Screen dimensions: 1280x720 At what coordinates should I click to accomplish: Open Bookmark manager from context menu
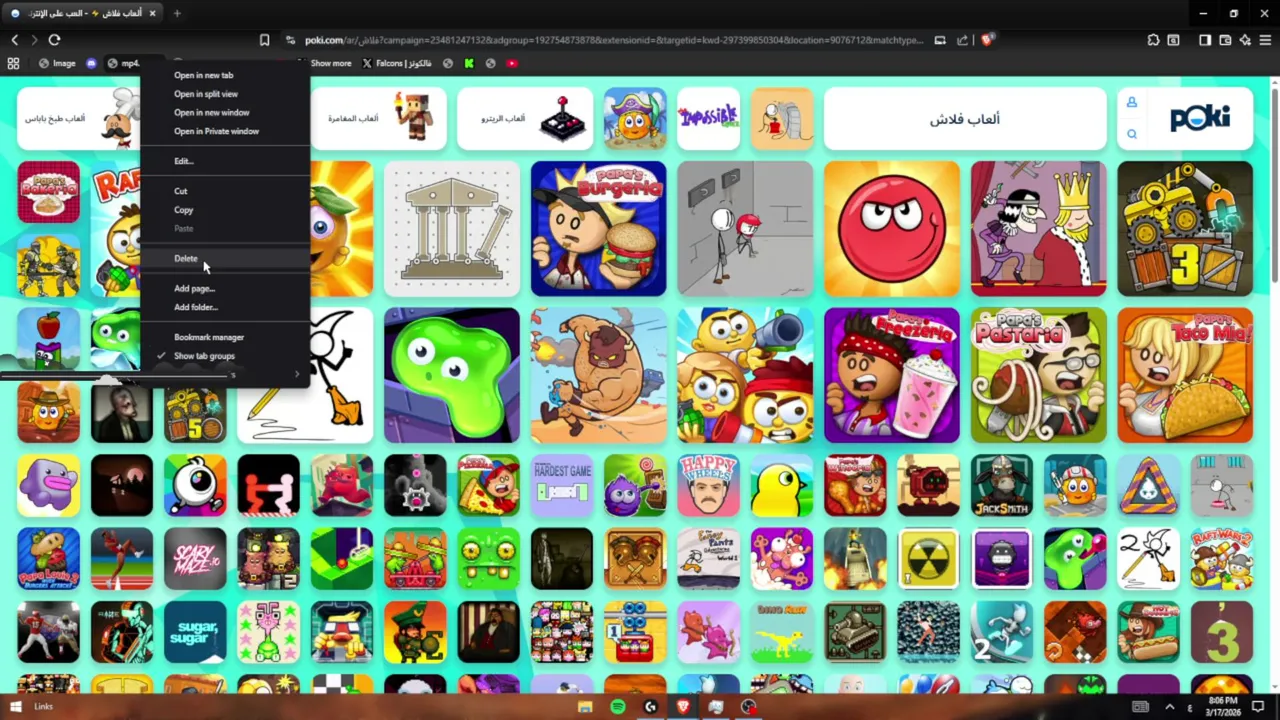225,337
